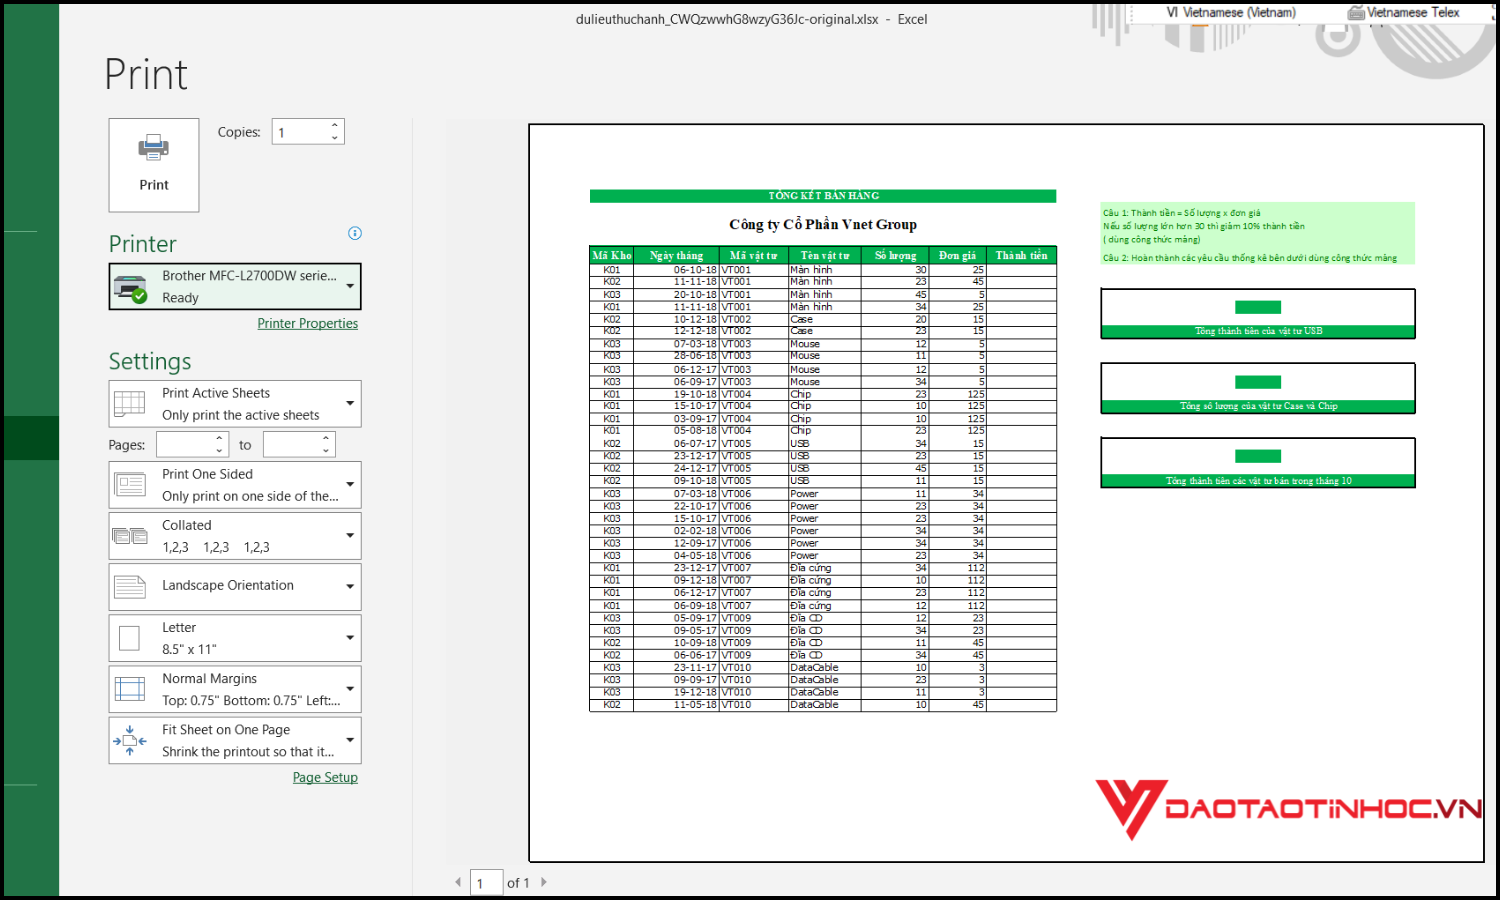
Task: Click the VI Vietnamese (Vietnam) language indicator
Action: [x=1230, y=13]
